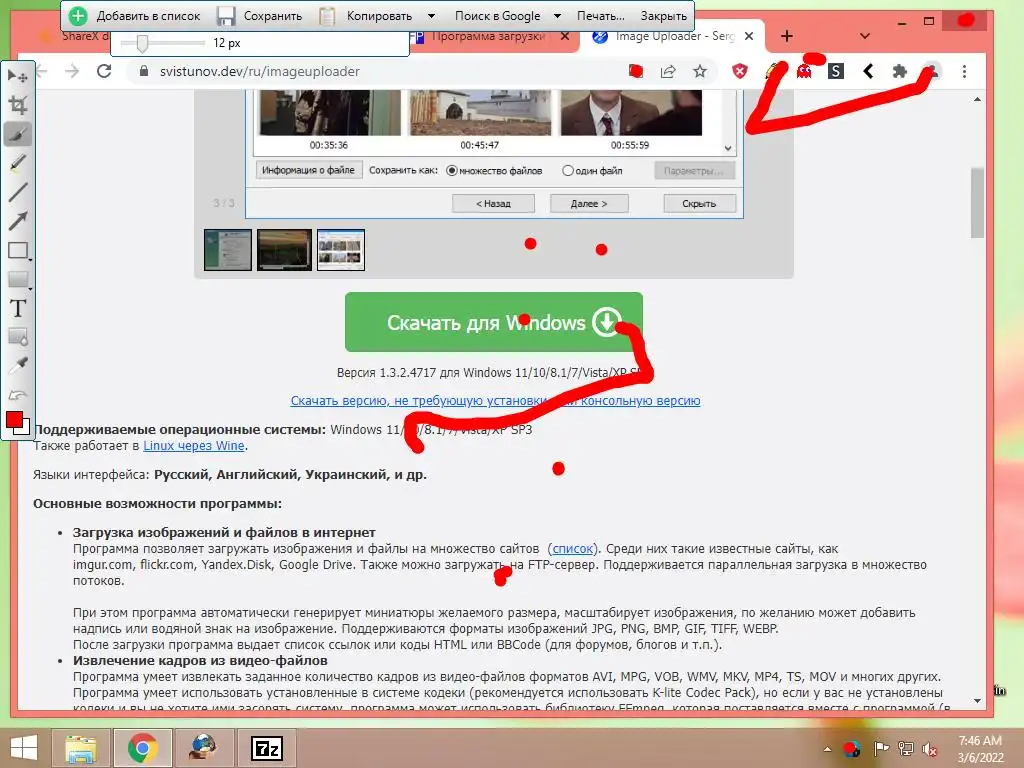The width and height of the screenshot is (1024, 768).
Task: Click the brush size slider handle
Action: coord(142,43)
